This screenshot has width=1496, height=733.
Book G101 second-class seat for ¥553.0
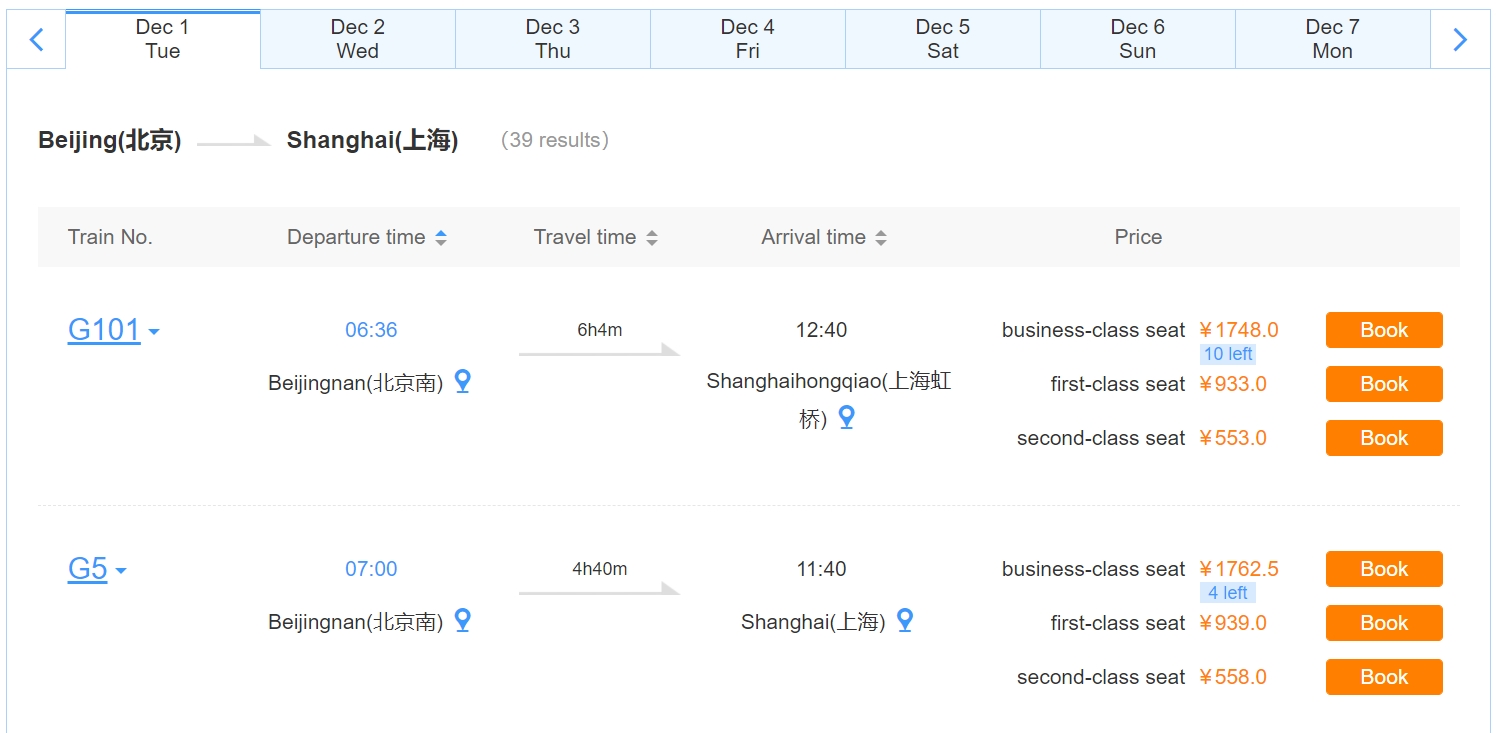click(1384, 438)
